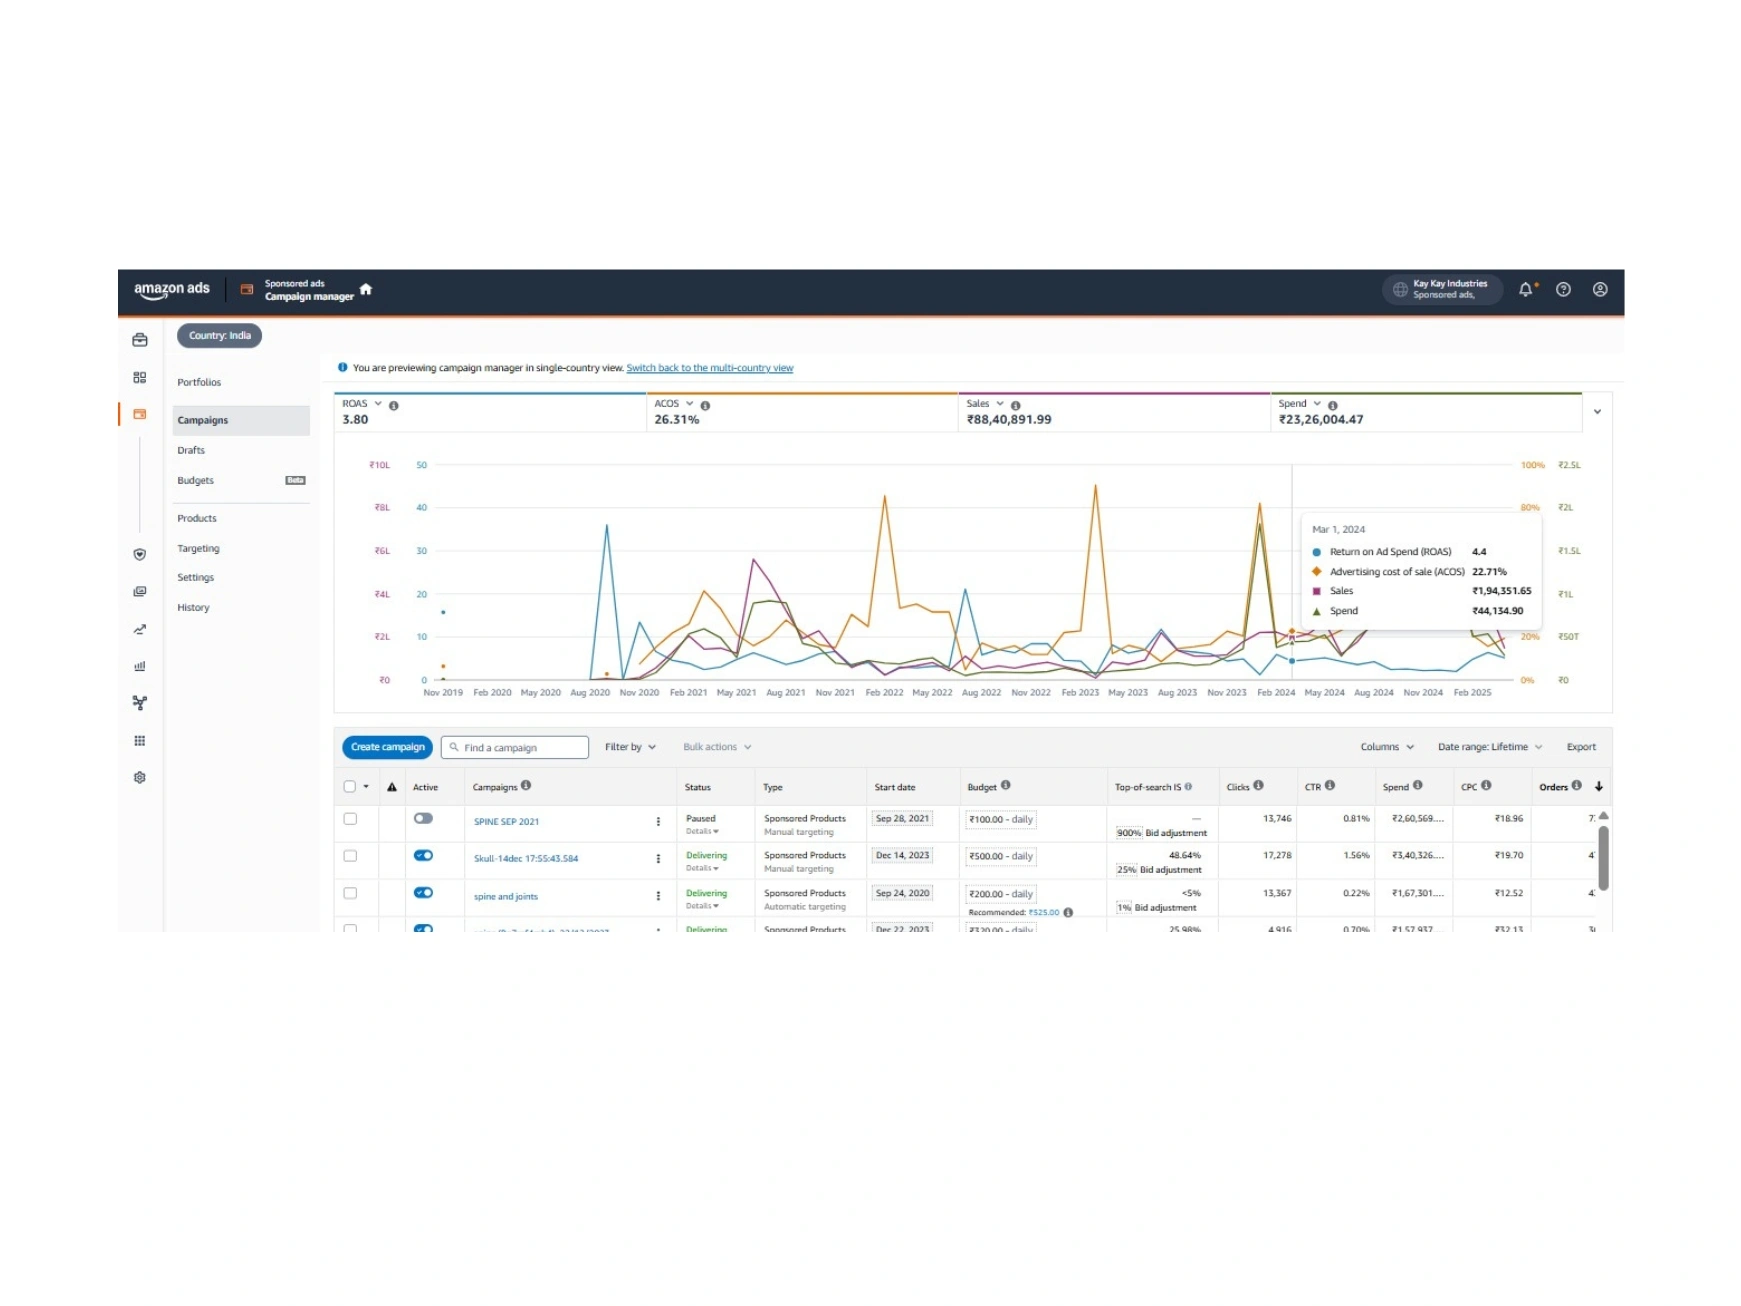Open the bar chart reports icon

click(140, 666)
